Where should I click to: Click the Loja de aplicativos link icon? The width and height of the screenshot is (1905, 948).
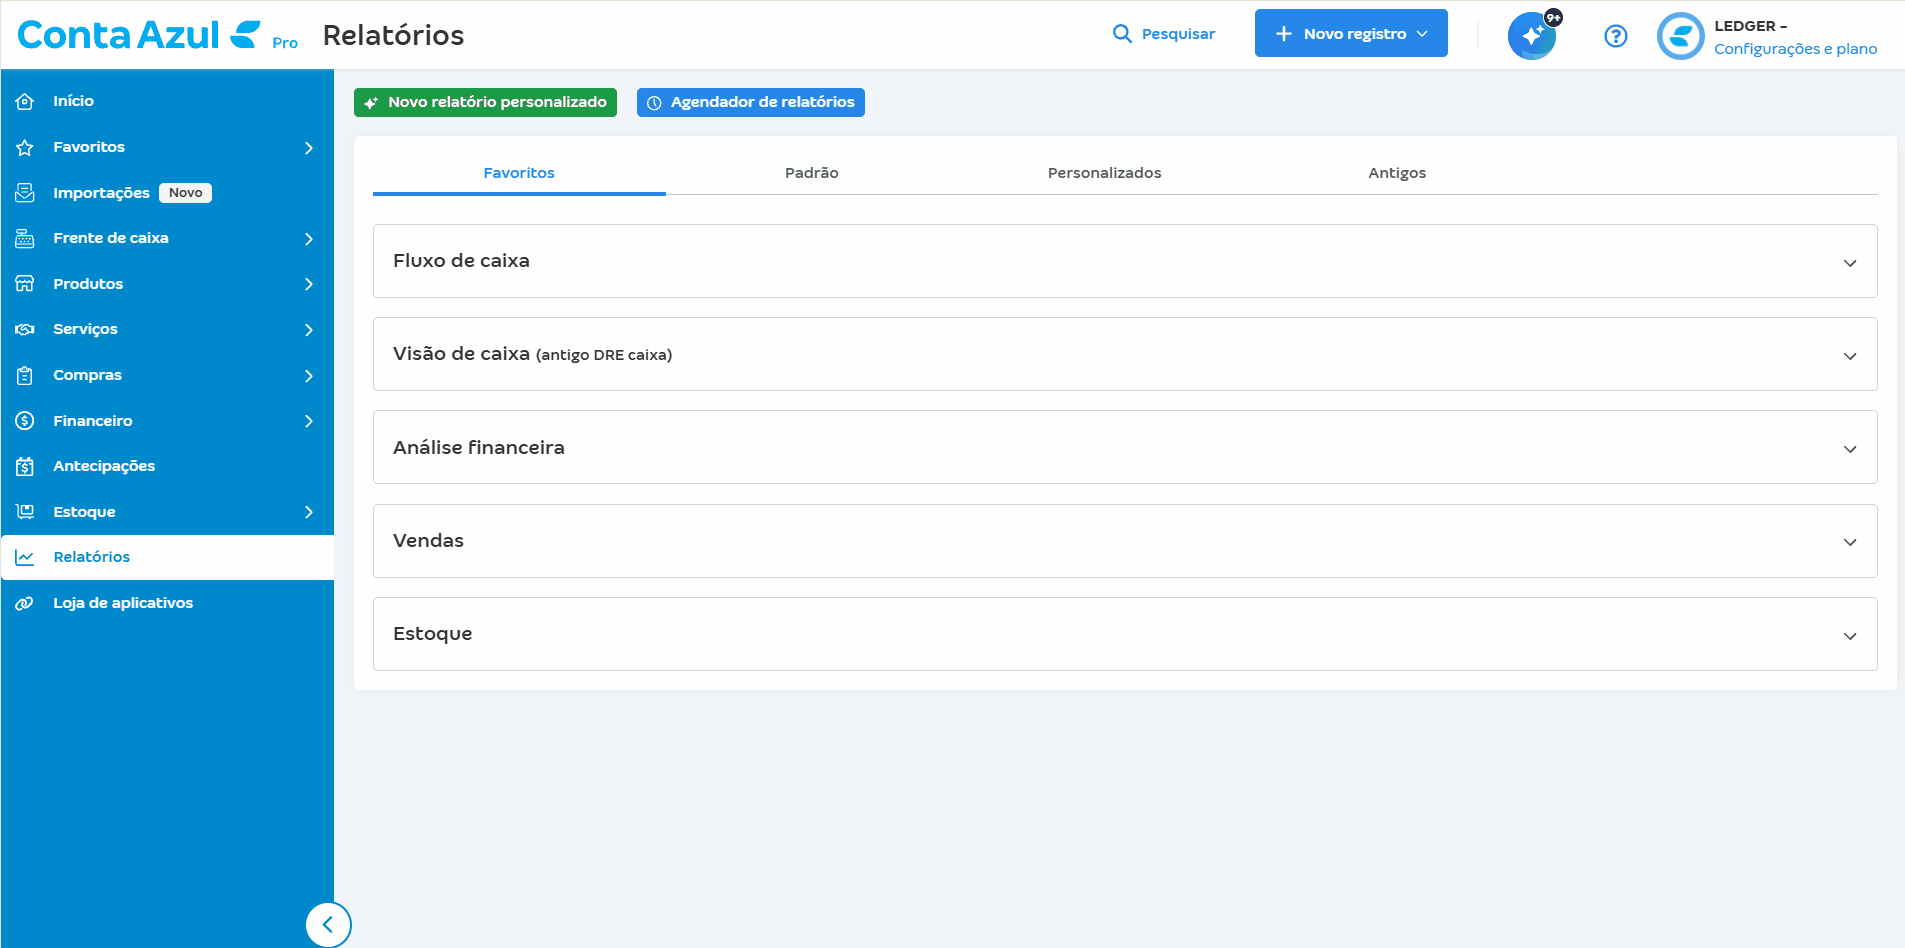[x=25, y=603]
